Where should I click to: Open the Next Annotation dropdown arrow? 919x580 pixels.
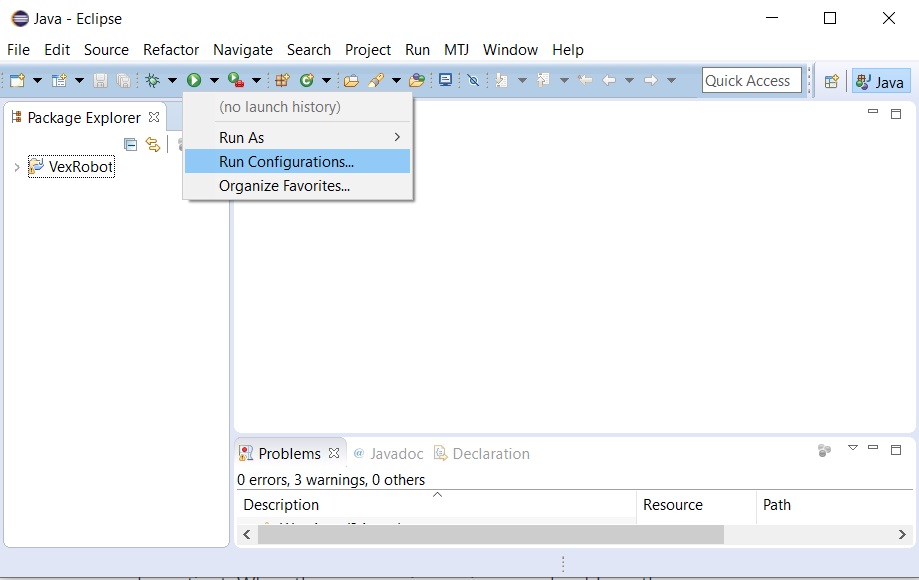tap(522, 80)
